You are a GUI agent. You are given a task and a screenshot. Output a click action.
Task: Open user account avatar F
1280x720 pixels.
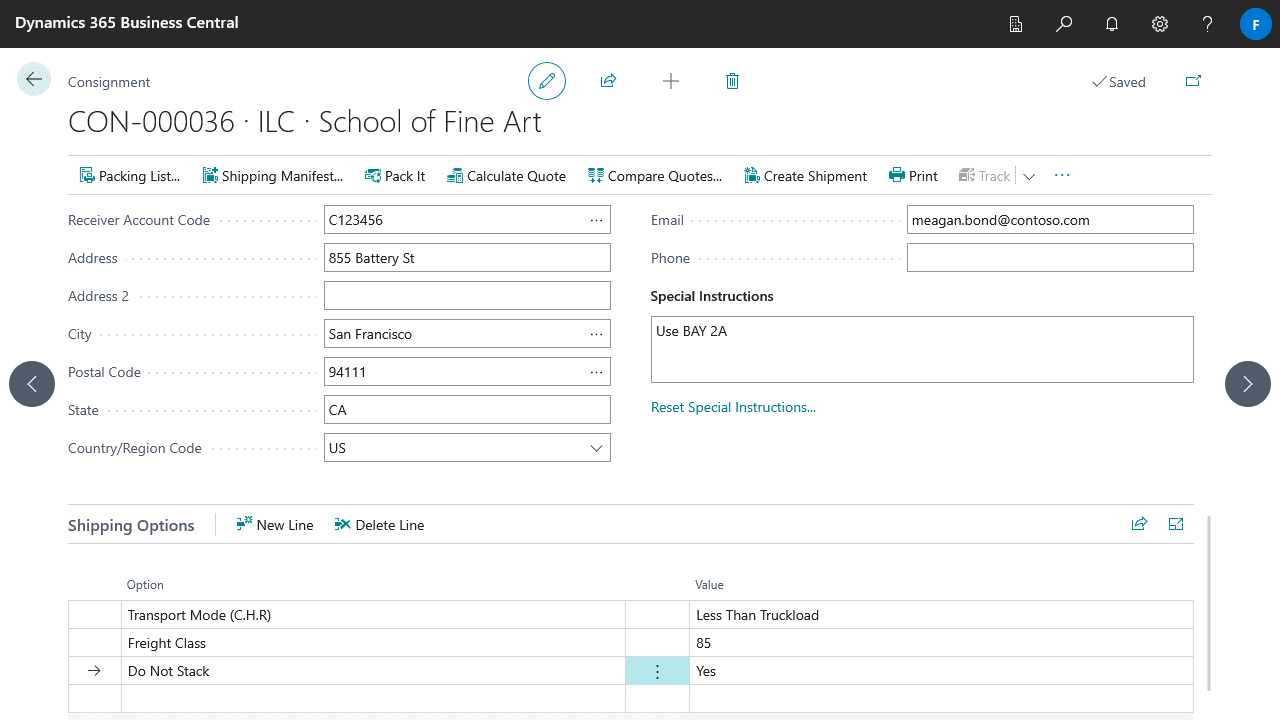1255,24
